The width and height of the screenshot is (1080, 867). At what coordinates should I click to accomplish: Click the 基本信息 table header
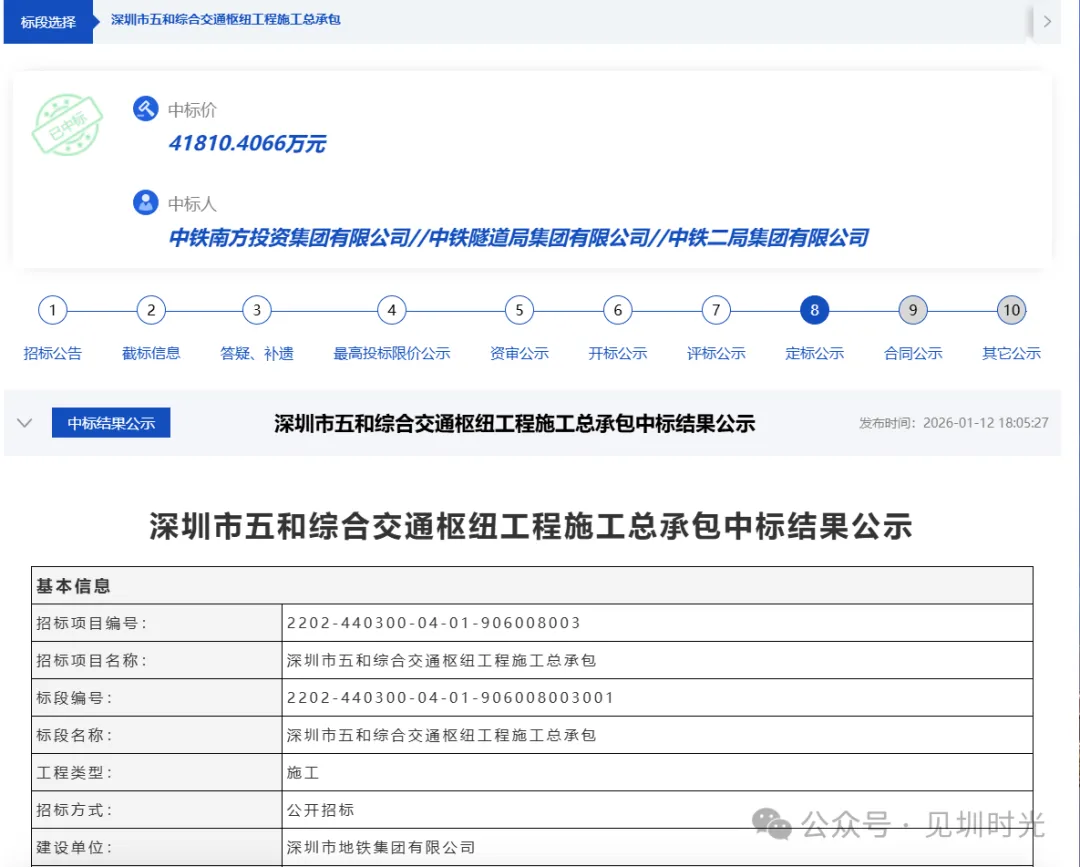coord(532,585)
